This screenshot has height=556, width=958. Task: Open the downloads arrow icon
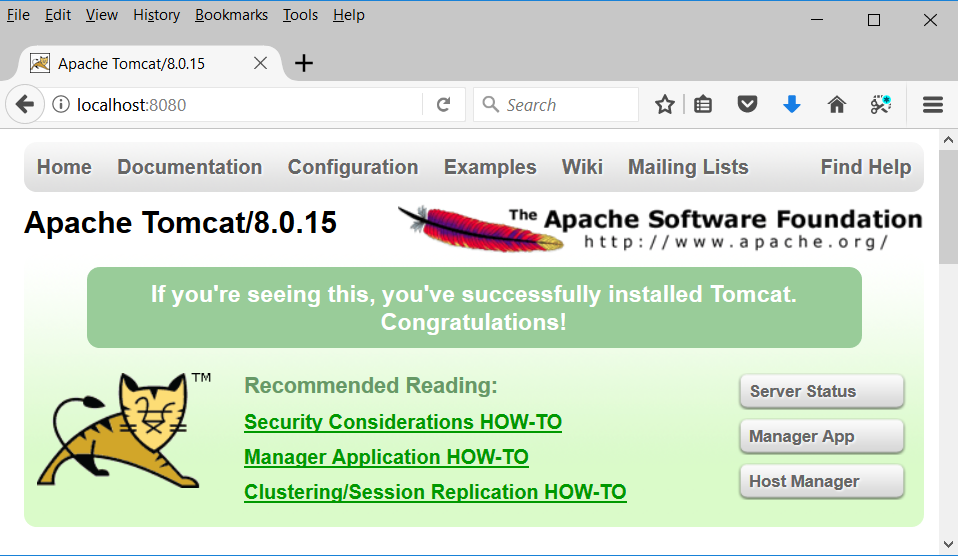pyautogui.click(x=792, y=104)
